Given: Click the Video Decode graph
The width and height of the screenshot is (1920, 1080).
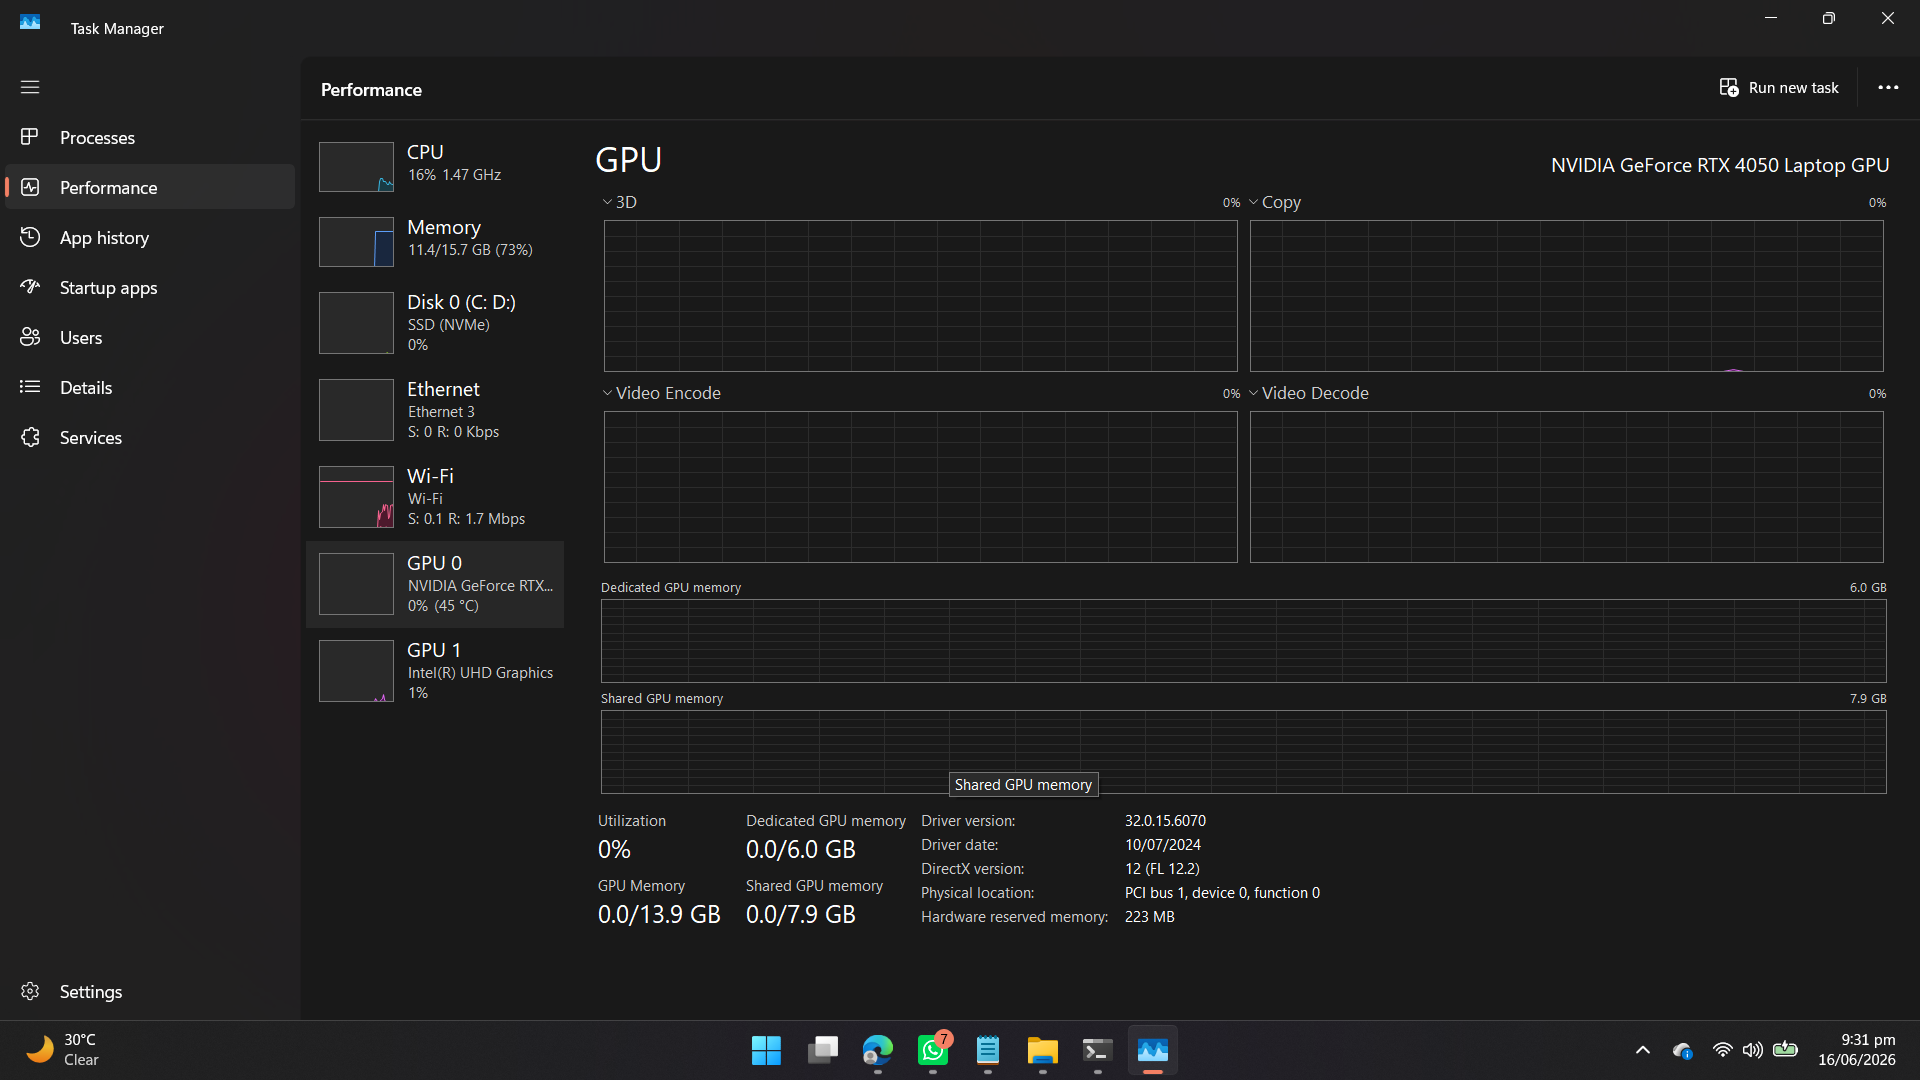Looking at the screenshot, I should pyautogui.click(x=1566, y=487).
